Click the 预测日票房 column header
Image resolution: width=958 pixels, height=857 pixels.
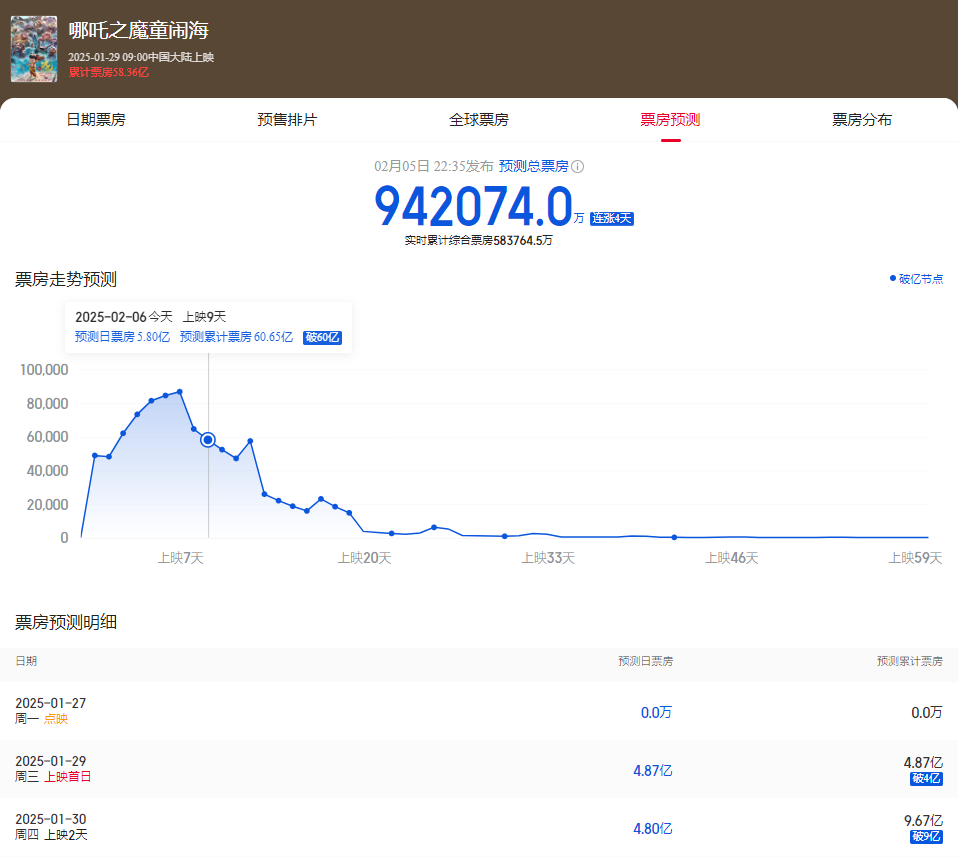point(645,662)
